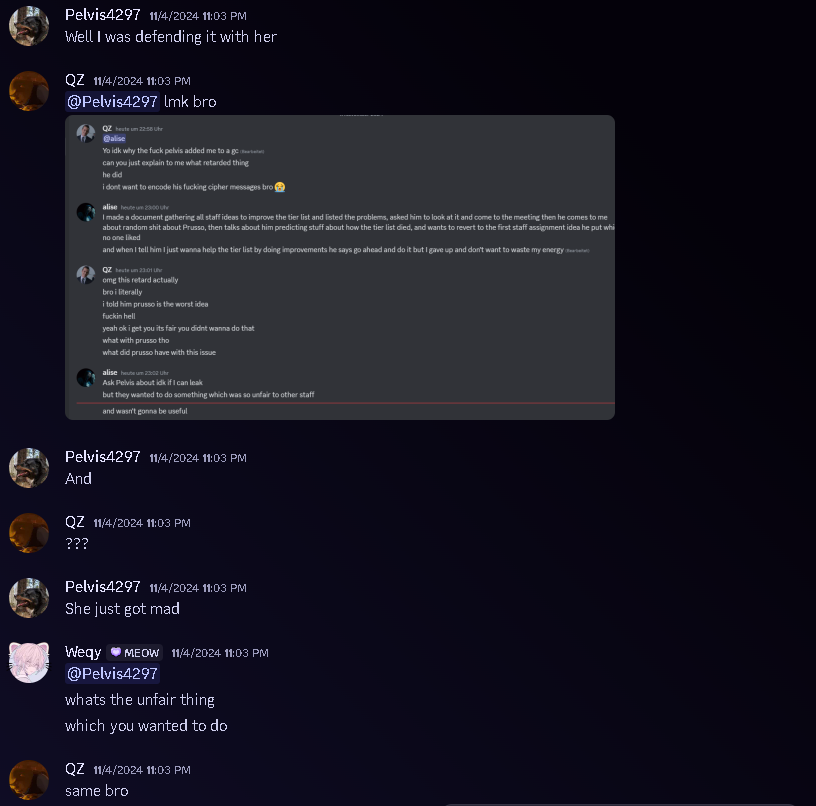Viewport: 816px width, 806px height.
Task: Open QZ's avatar next to "lmk bro" message
Action: [29, 91]
